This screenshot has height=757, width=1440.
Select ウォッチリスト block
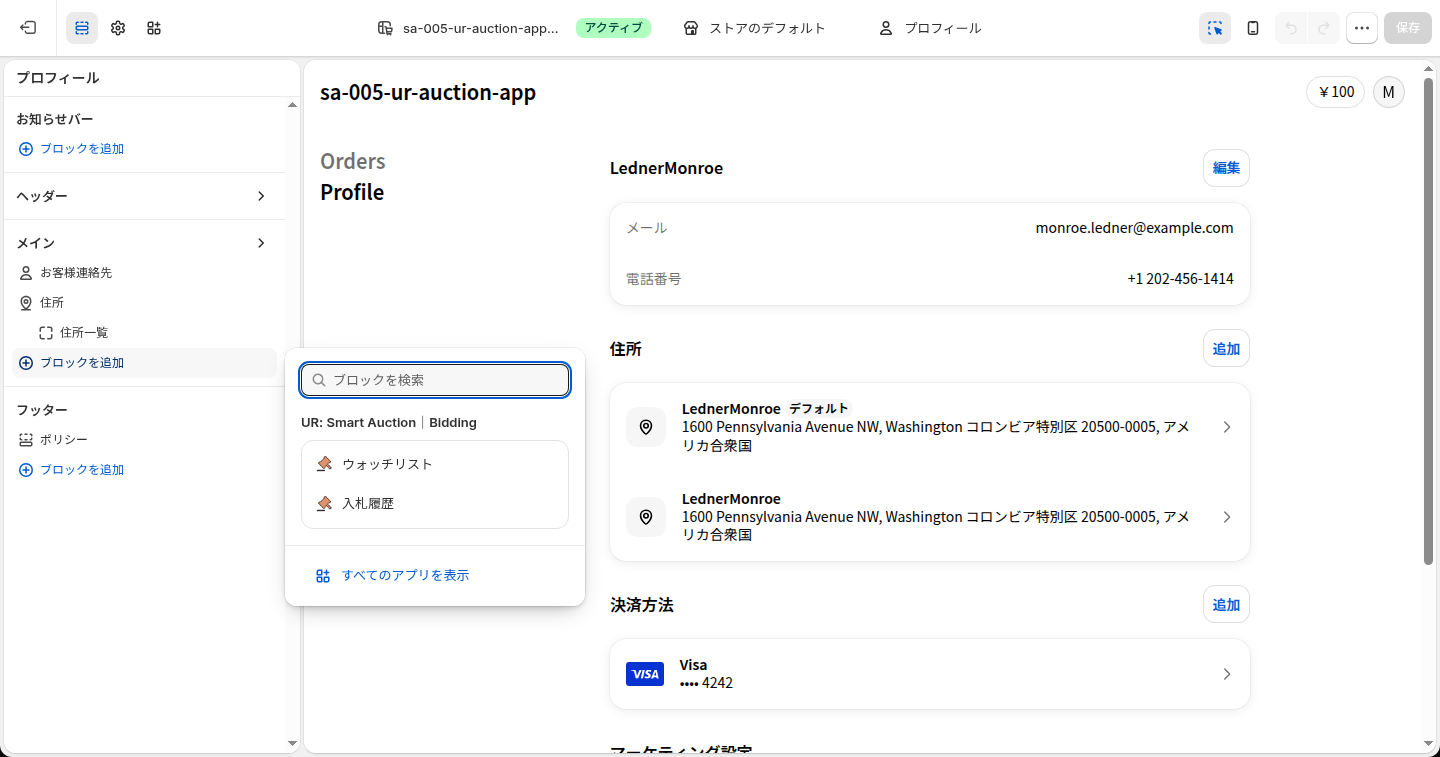435,464
